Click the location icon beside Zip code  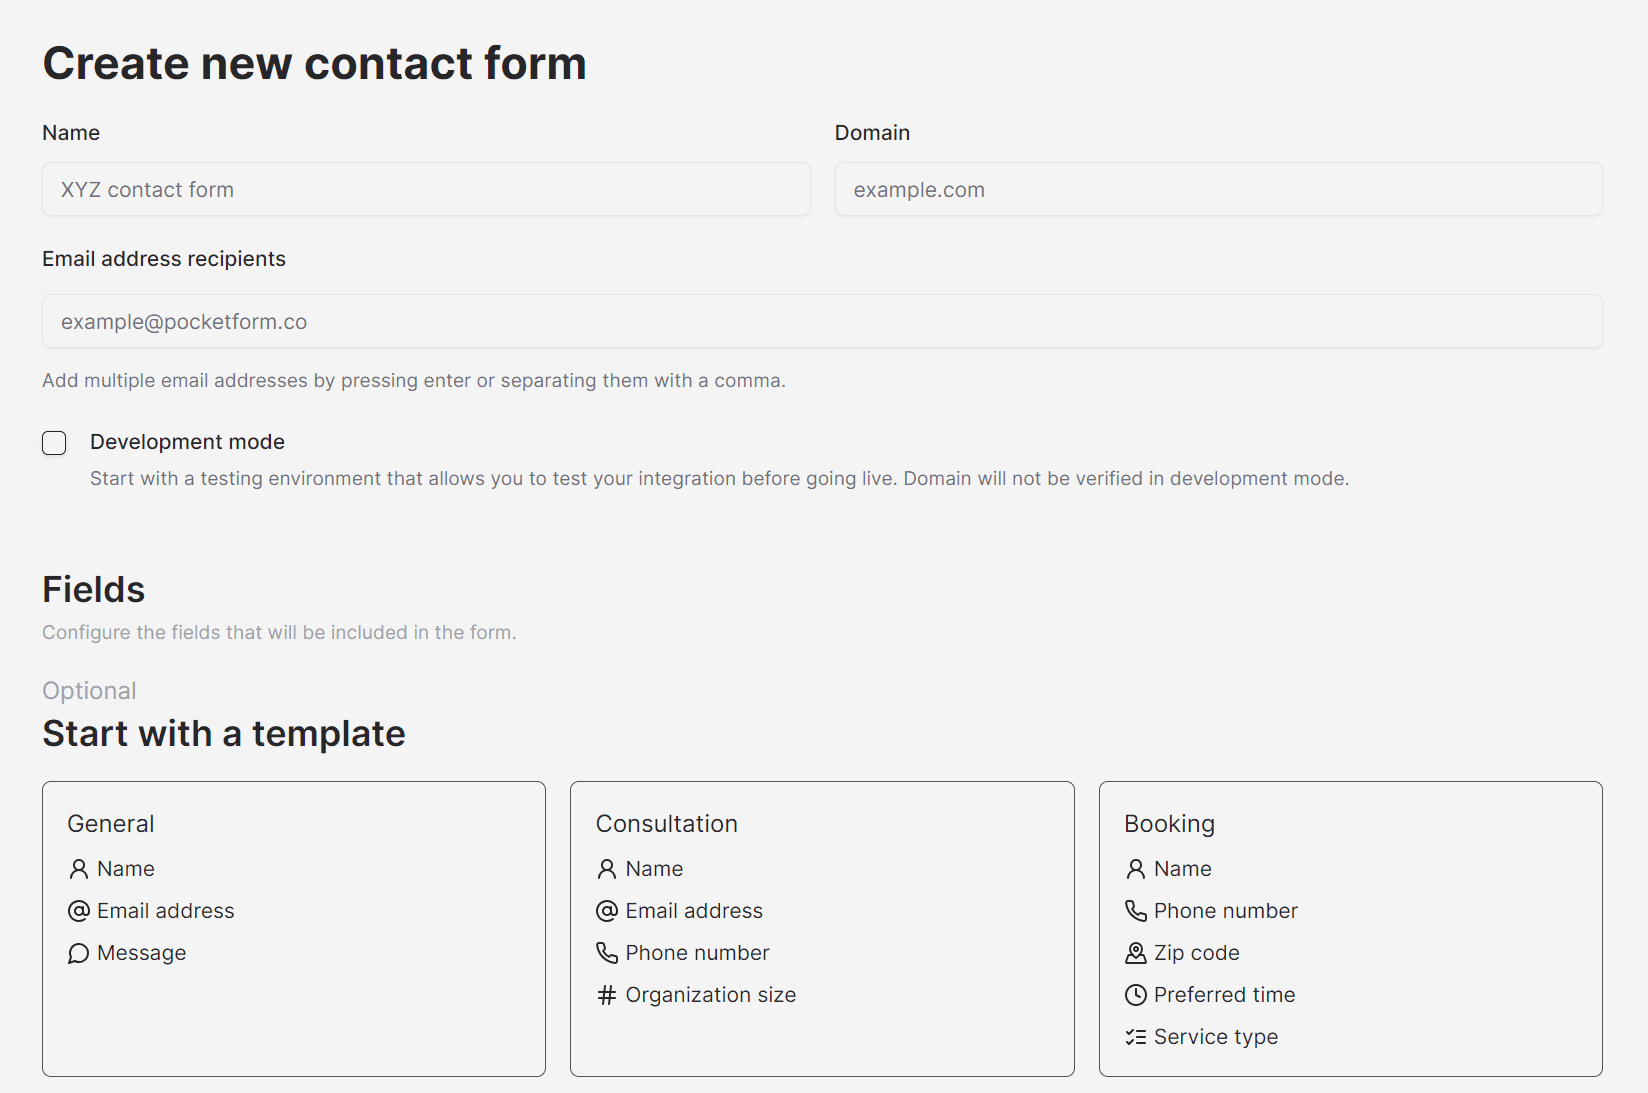click(x=1136, y=953)
